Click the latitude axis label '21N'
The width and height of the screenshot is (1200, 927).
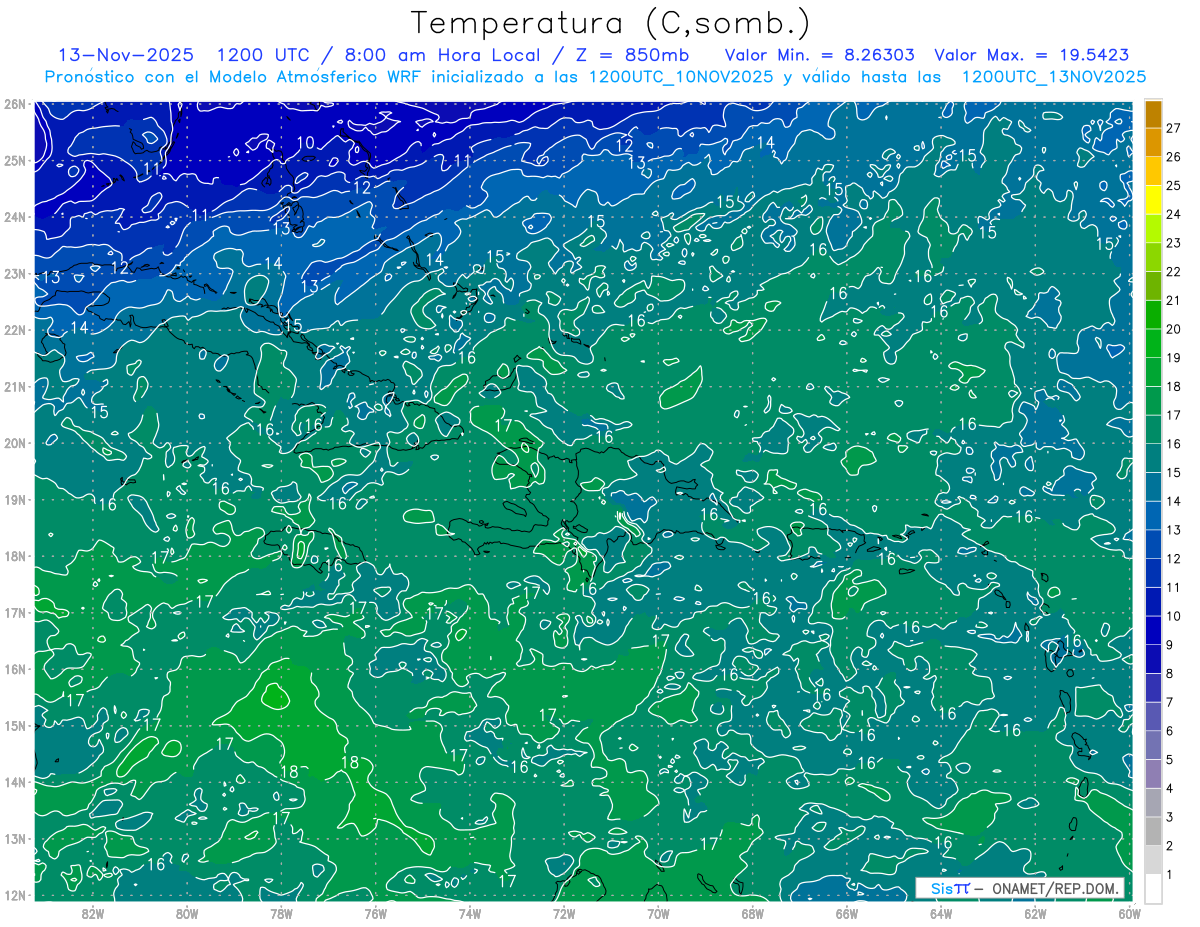[x=14, y=386]
